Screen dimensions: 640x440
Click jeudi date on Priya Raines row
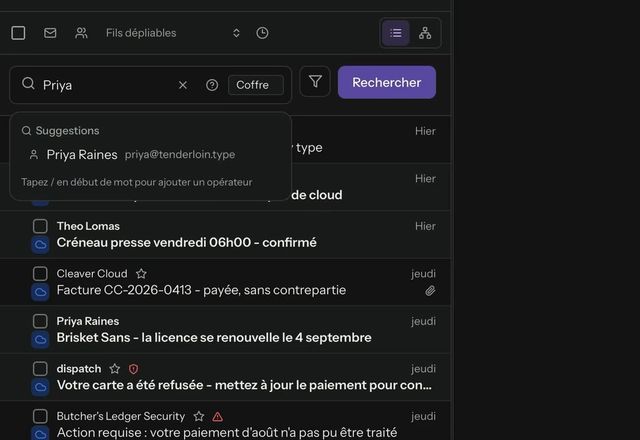click(423, 321)
